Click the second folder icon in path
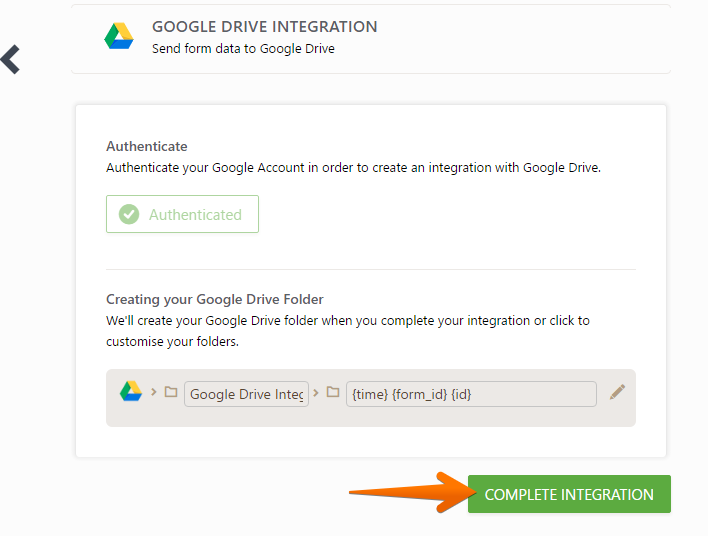Viewport: 708px width, 536px height. [x=333, y=393]
